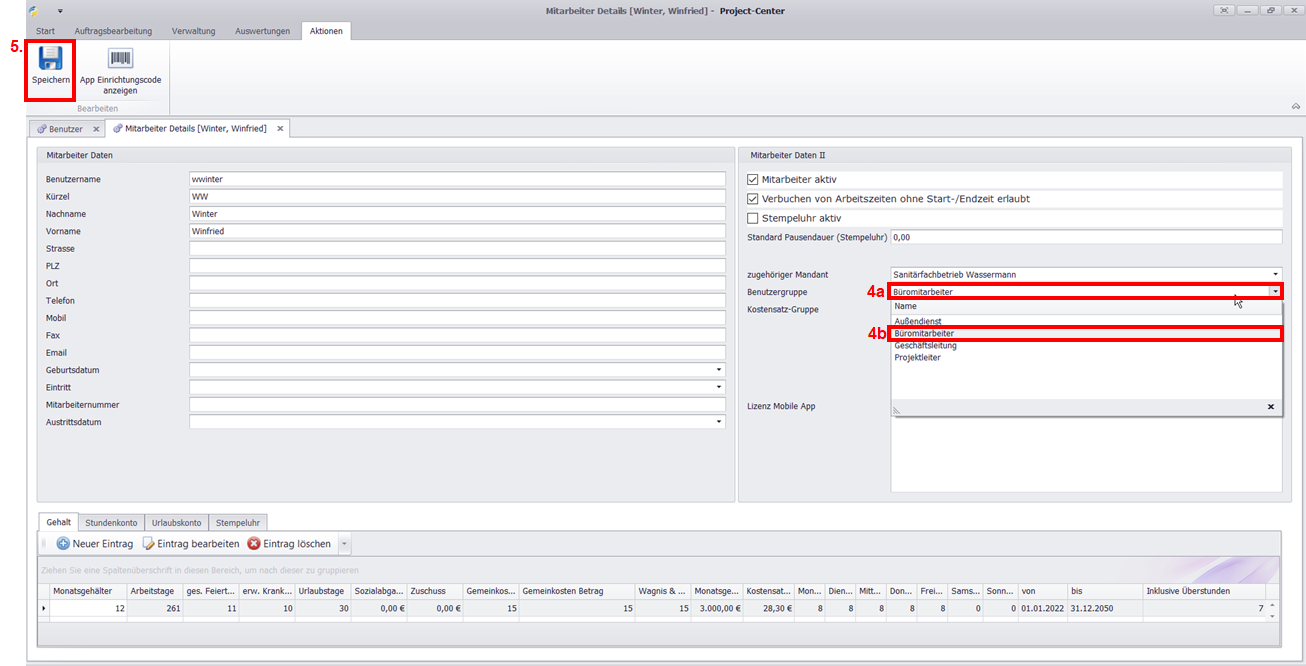Open the zugehöriger Mandant dropdown

pos(1275,274)
